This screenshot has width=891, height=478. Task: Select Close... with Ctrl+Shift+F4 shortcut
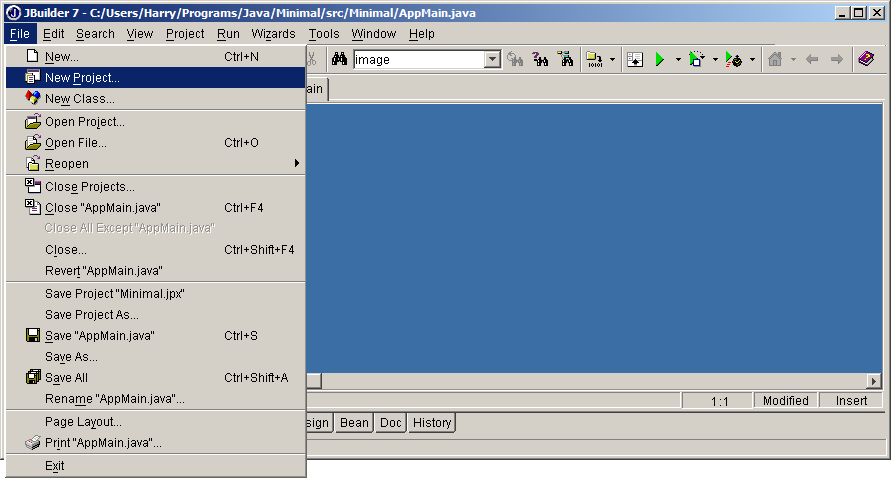pos(156,250)
